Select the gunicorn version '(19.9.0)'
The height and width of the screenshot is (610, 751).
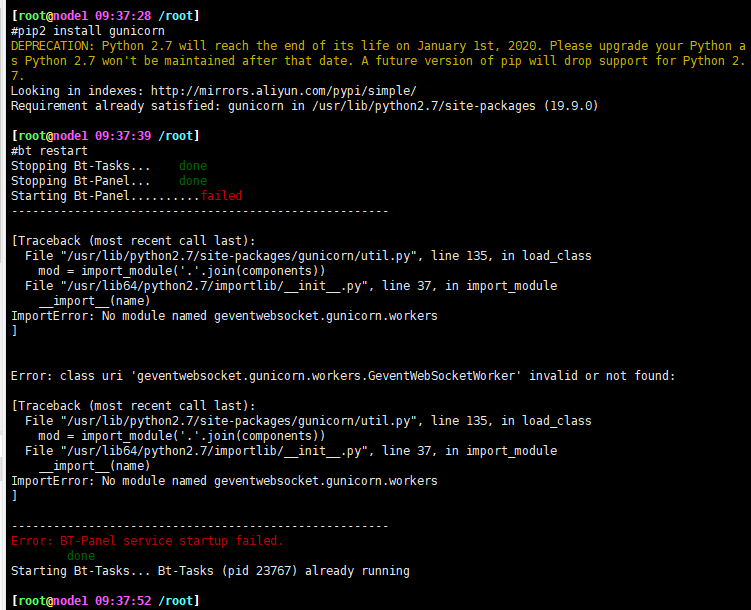(571, 106)
